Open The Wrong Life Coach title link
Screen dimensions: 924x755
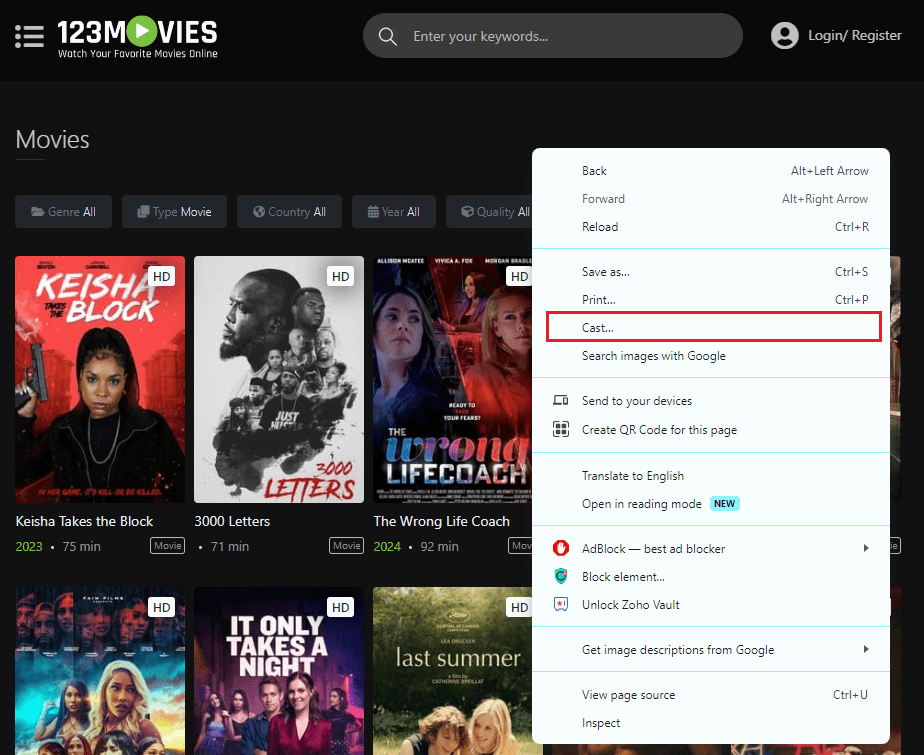(x=441, y=521)
